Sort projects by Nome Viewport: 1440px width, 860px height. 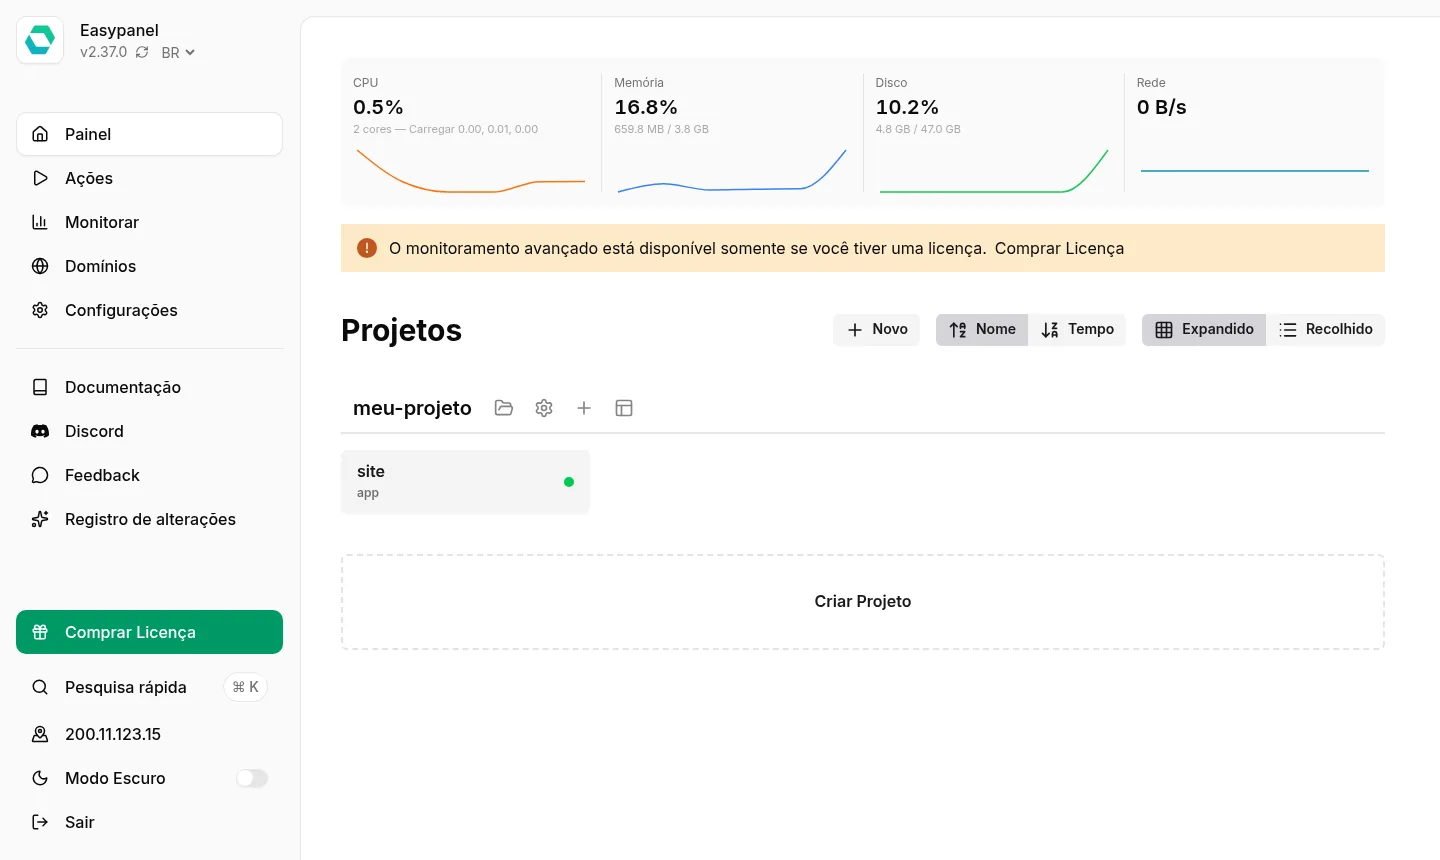[x=982, y=330]
